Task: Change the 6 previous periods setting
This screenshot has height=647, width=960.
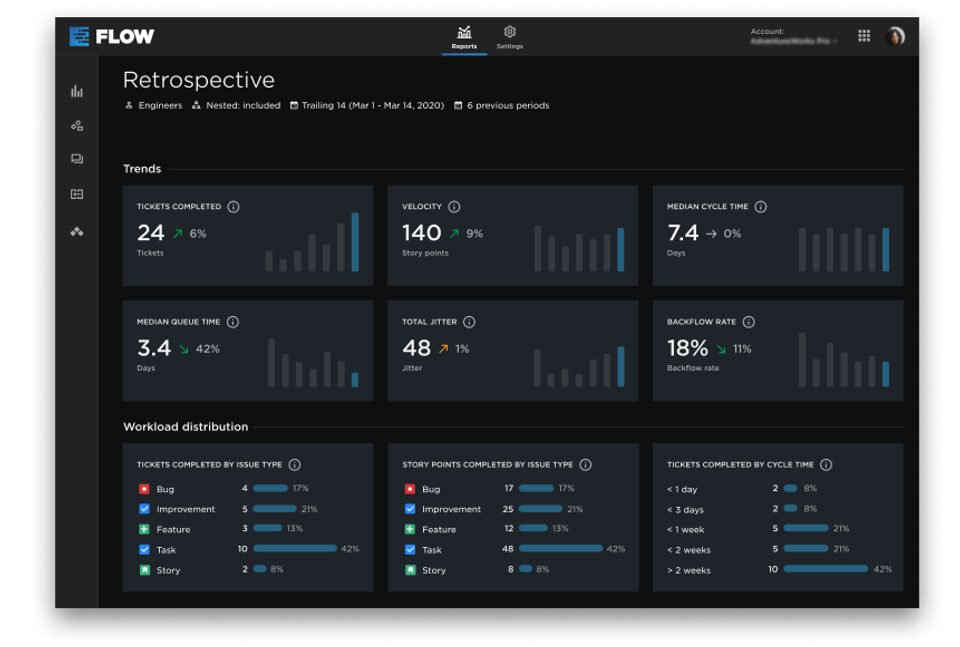Action: [503, 105]
